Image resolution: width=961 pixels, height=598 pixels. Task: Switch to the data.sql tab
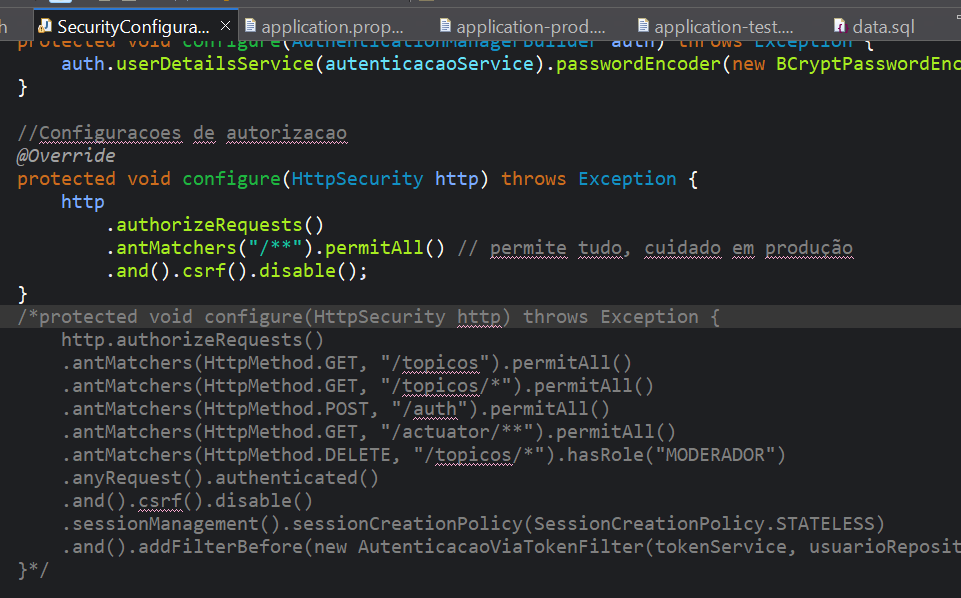pyautogui.click(x=883, y=27)
